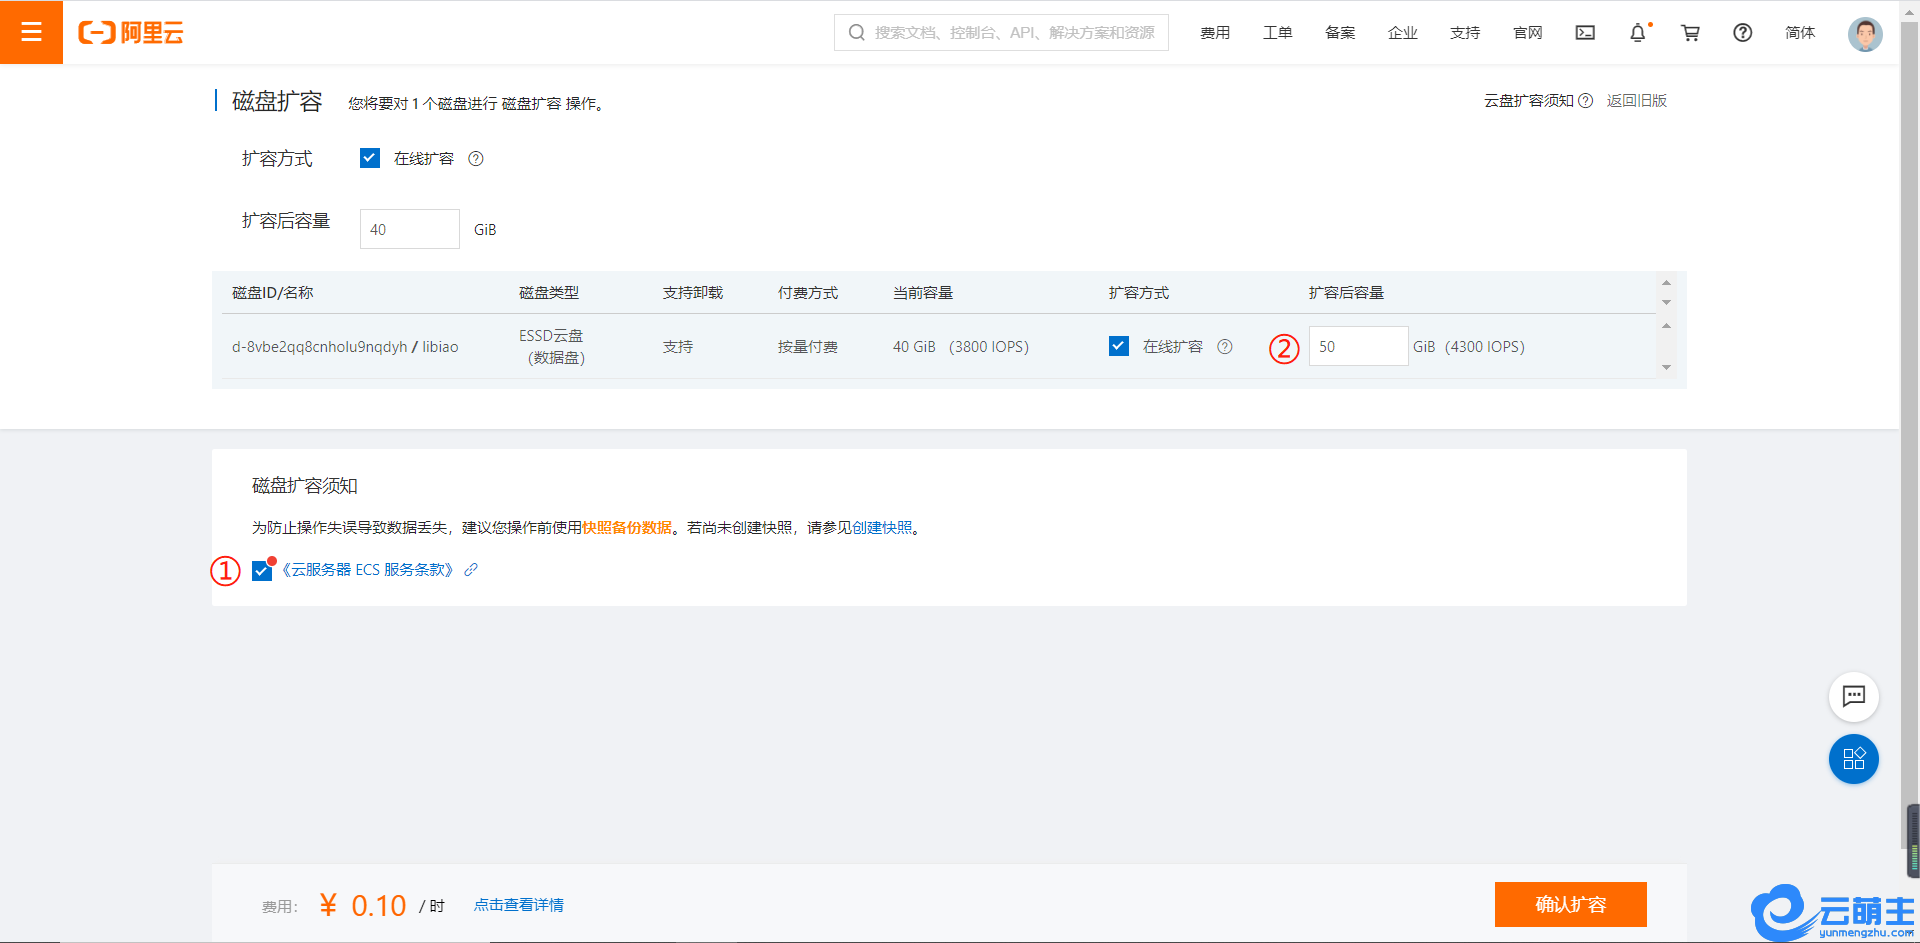Open the 简体 language selector
Screen dimensions: 1920x943
click(x=1799, y=33)
